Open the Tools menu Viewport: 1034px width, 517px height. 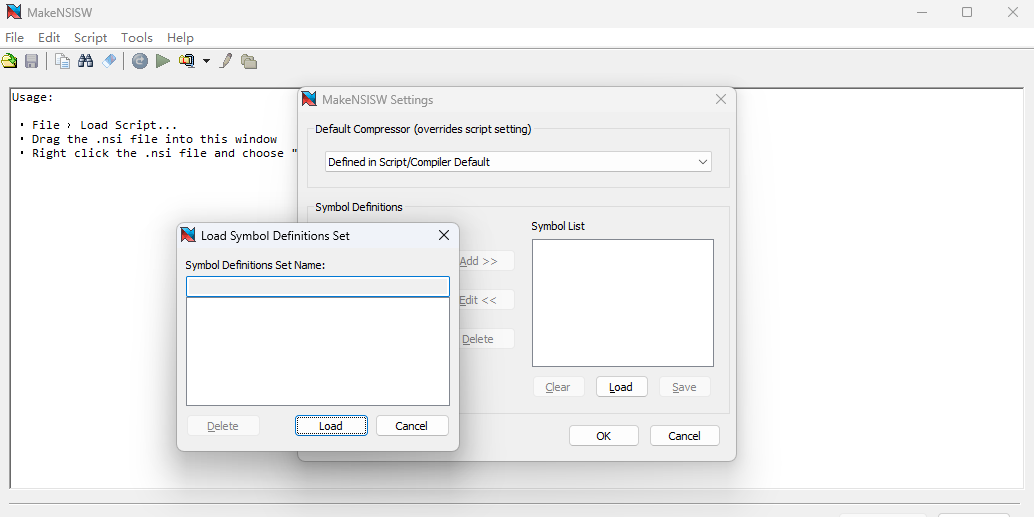coord(137,37)
